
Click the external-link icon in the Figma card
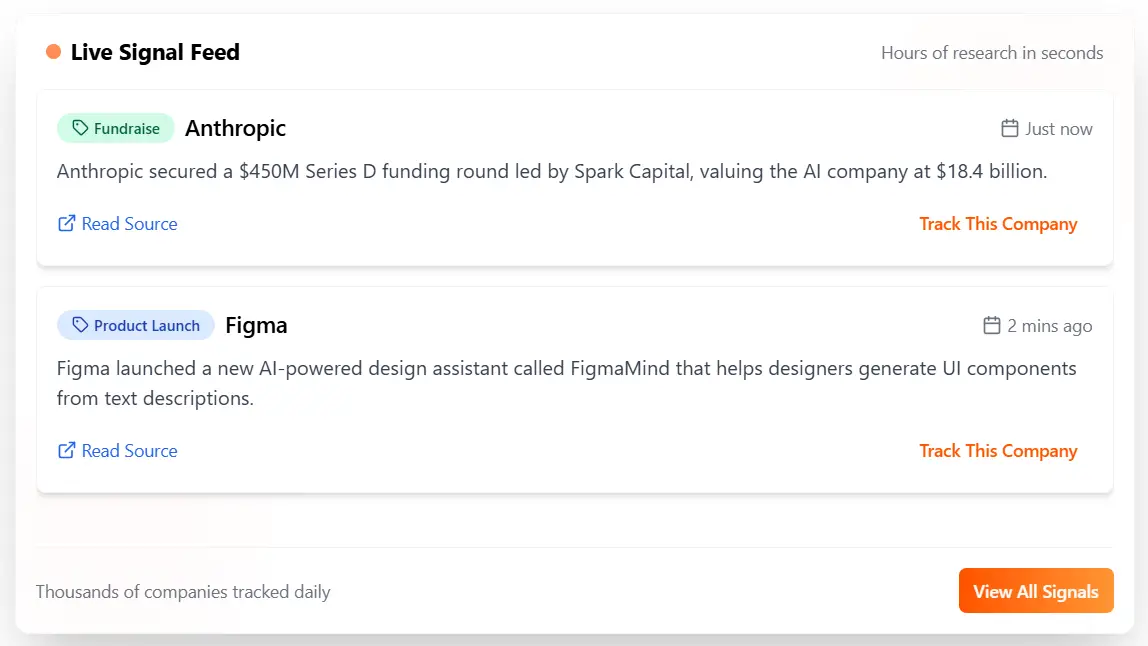click(x=67, y=451)
